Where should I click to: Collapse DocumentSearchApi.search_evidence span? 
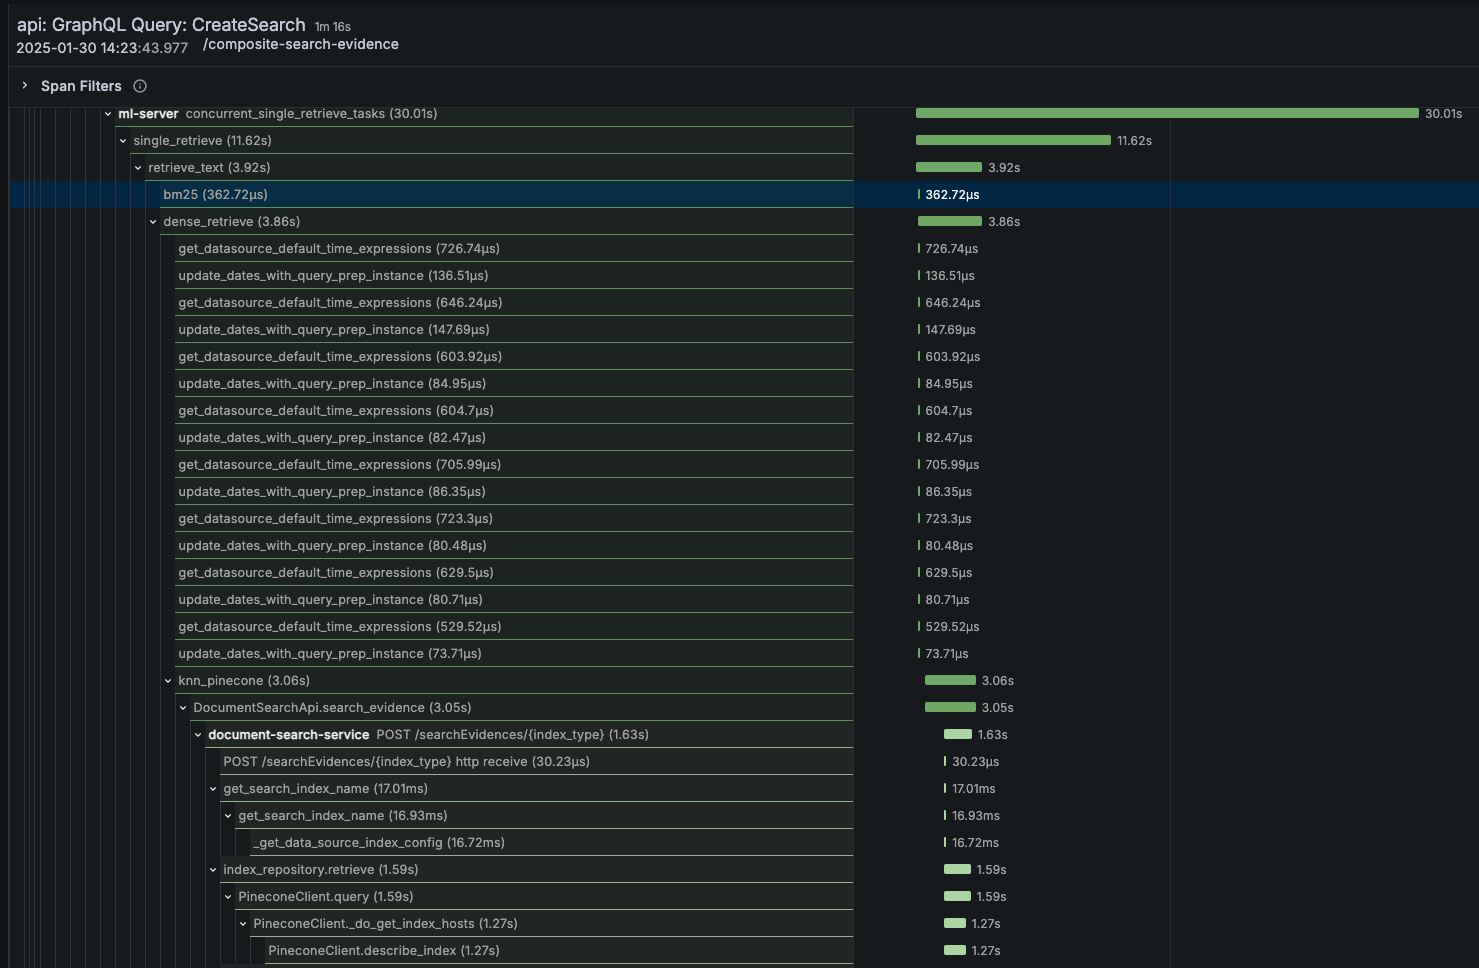[183, 708]
